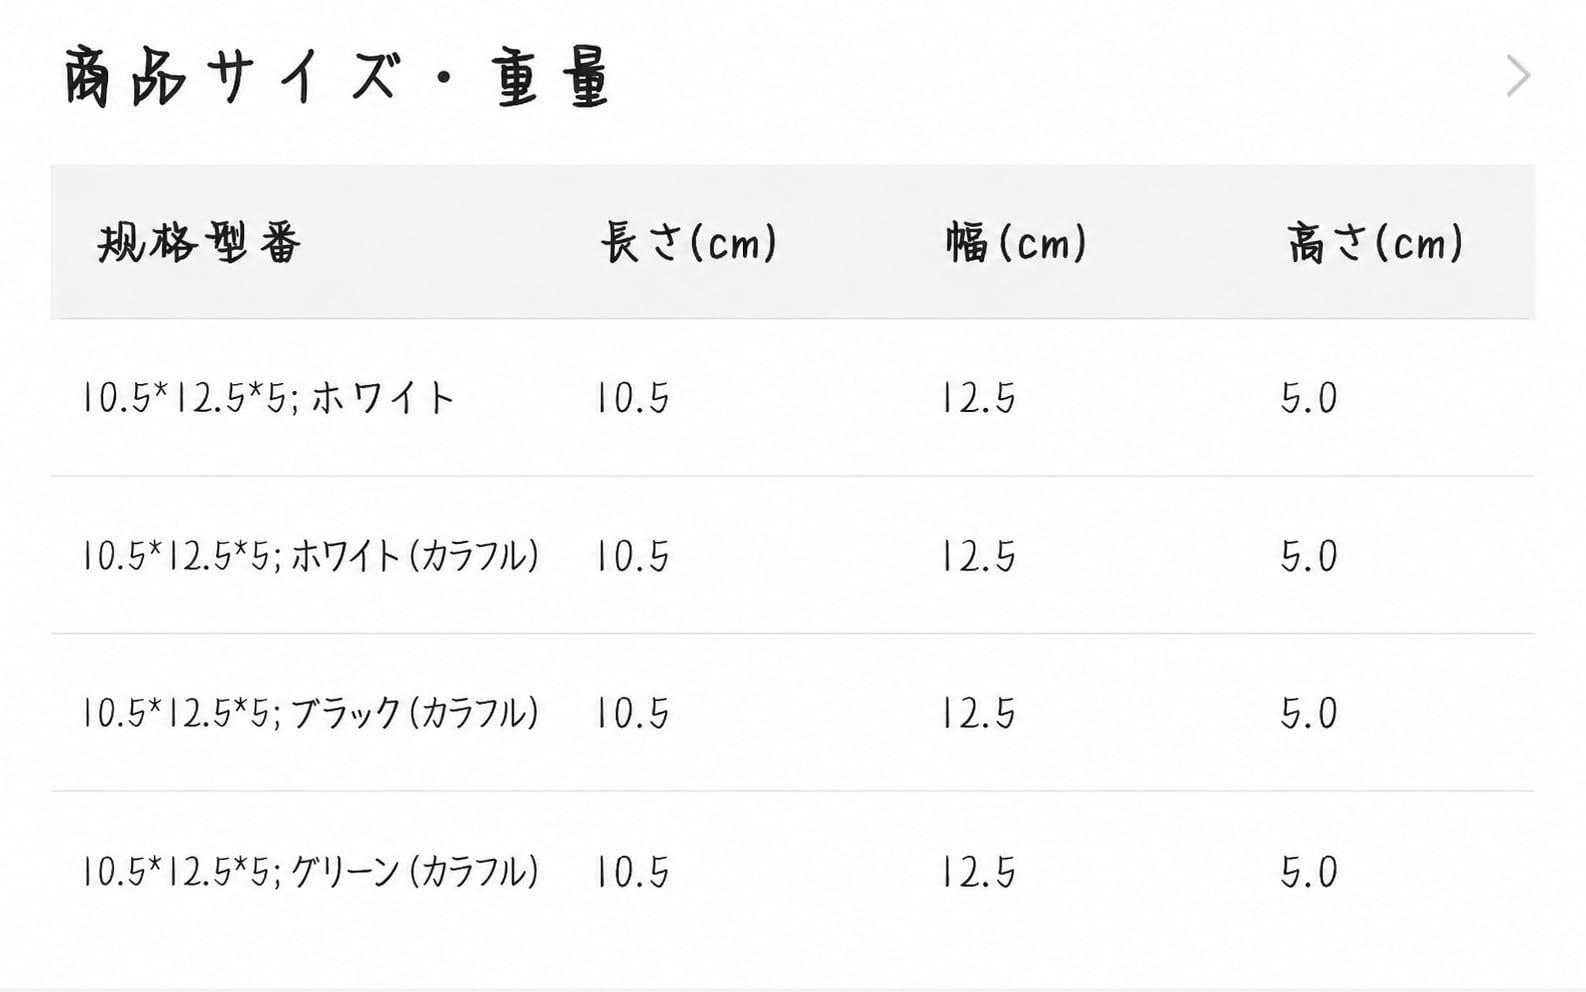Screen dimensions: 1586x992
Task: Select the 規格型番 column header
Action: pyautogui.click(x=199, y=242)
